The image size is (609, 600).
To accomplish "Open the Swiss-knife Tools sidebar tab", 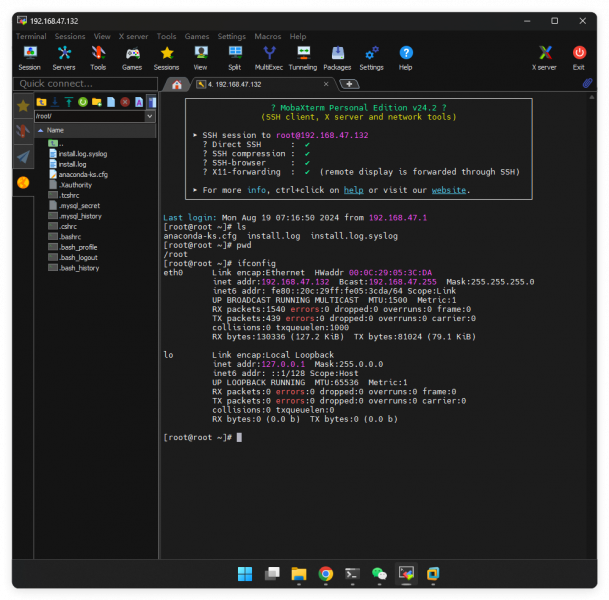I will [23, 131].
